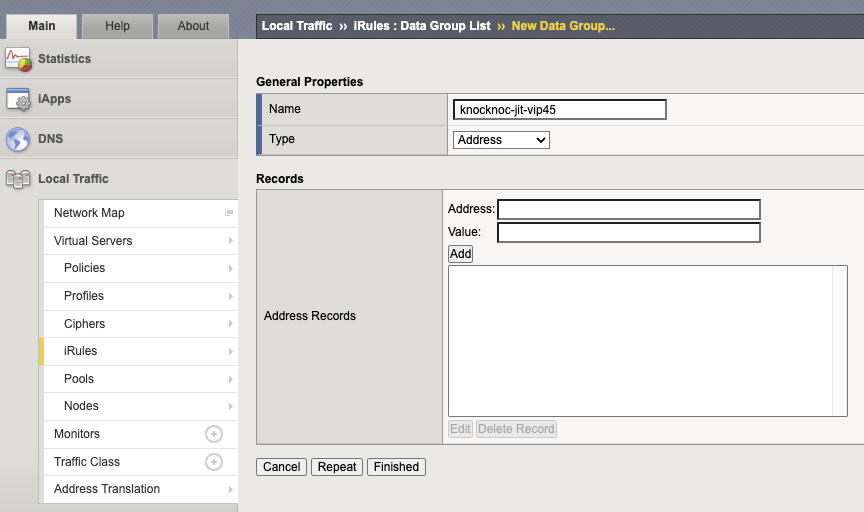864x512 pixels.
Task: Select Profiles in sidebar
Action: (84, 296)
